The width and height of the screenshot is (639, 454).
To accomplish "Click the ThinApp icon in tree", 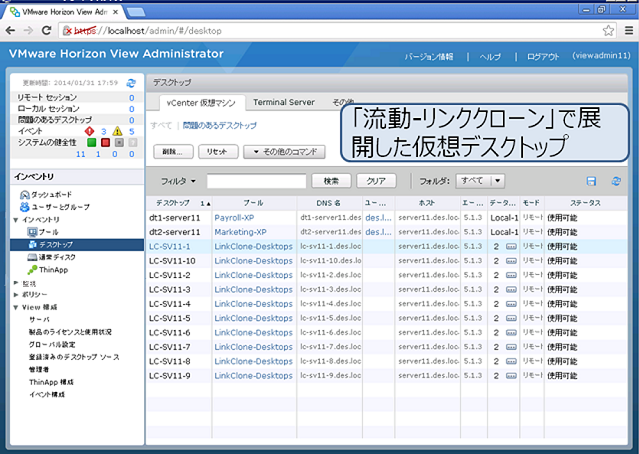I will 32,270.
